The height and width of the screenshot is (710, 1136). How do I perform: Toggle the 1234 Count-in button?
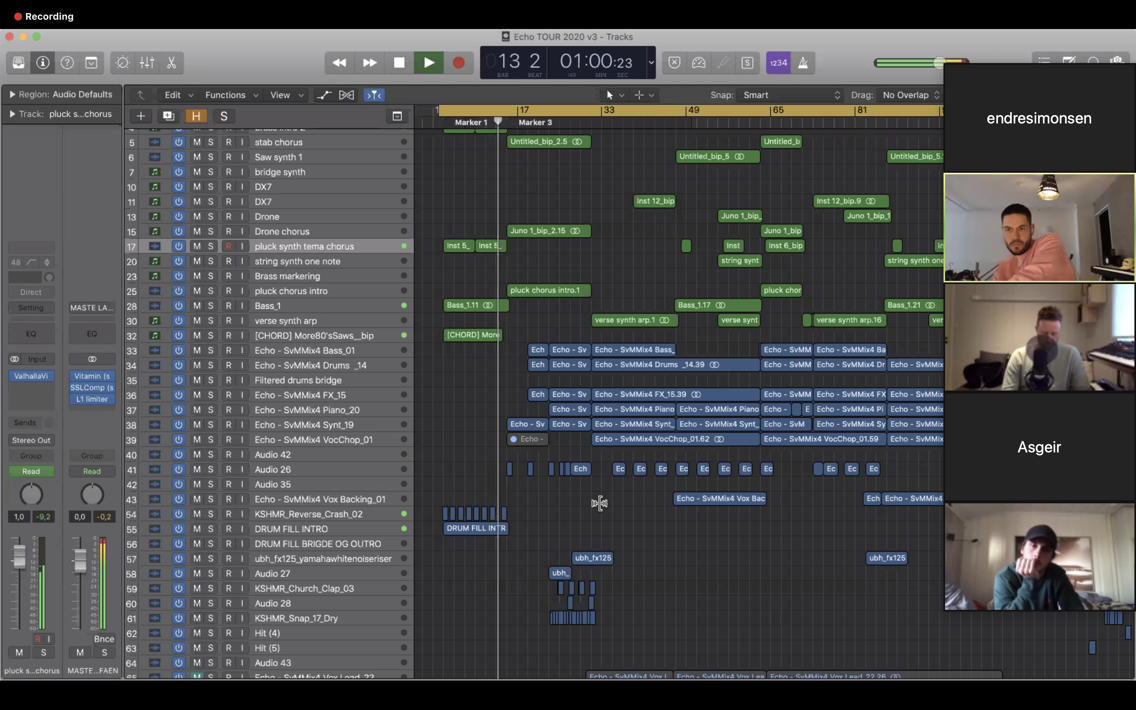(778, 63)
